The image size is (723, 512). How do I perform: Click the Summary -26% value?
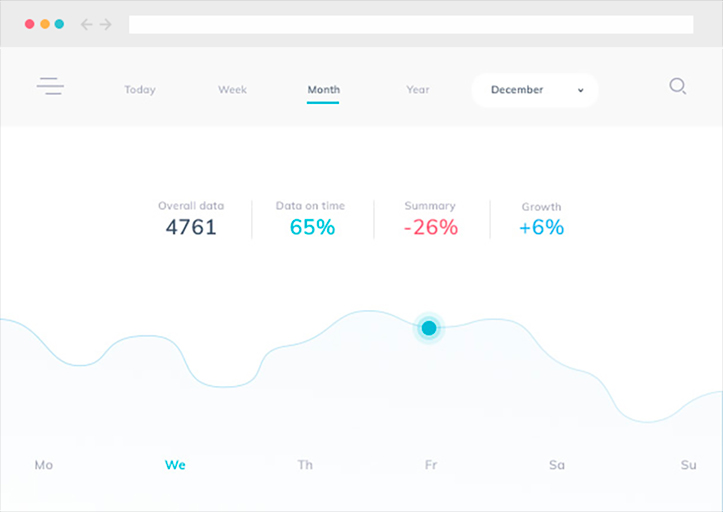pos(431,227)
